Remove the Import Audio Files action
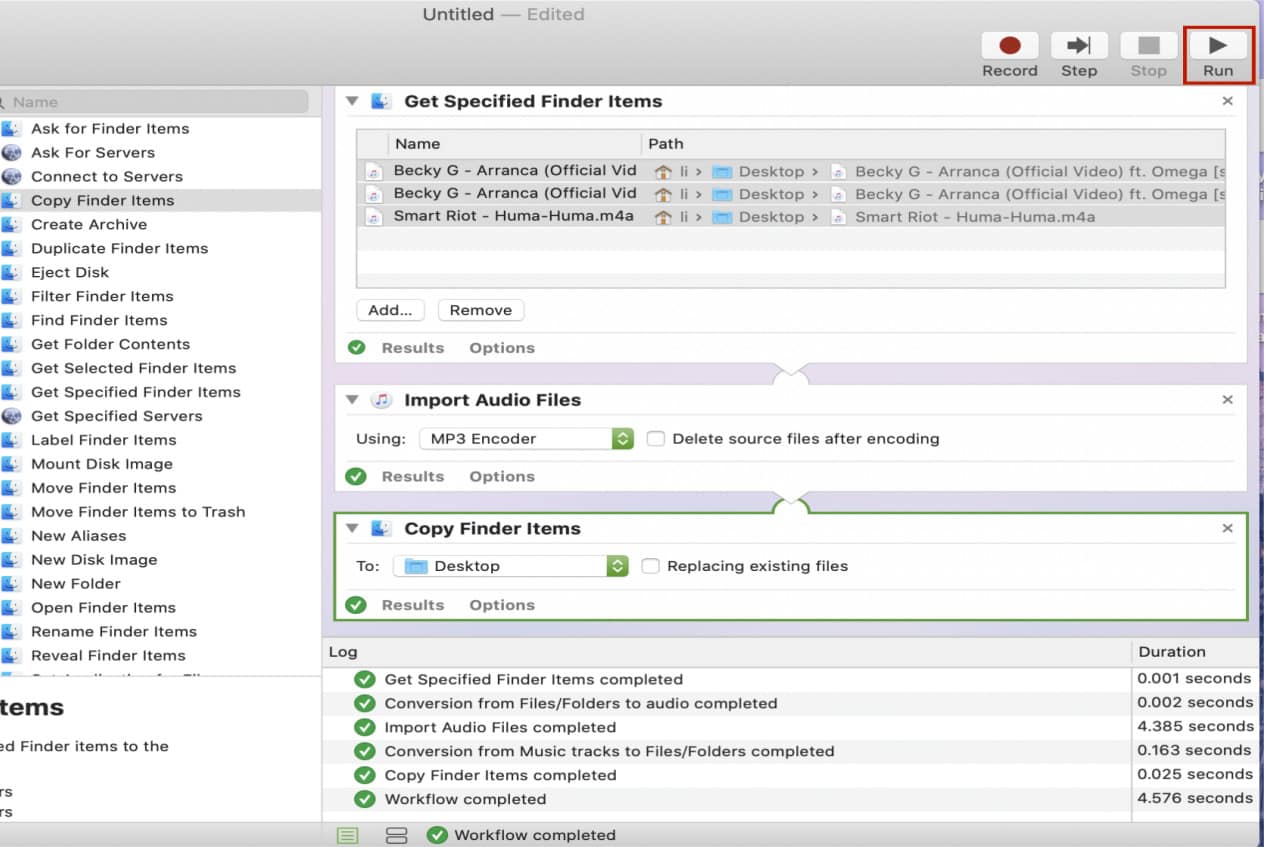1265x847 pixels. 1227,400
